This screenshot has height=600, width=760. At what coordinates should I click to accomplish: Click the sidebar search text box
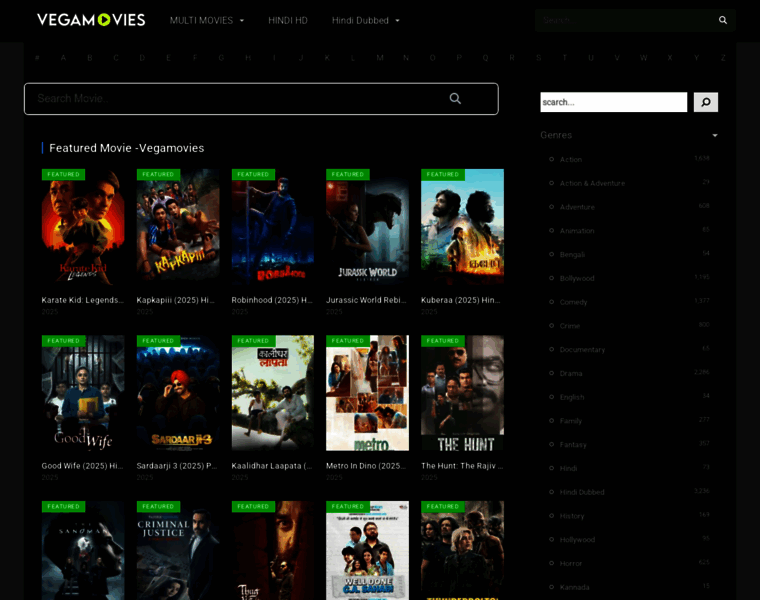pyautogui.click(x=614, y=102)
